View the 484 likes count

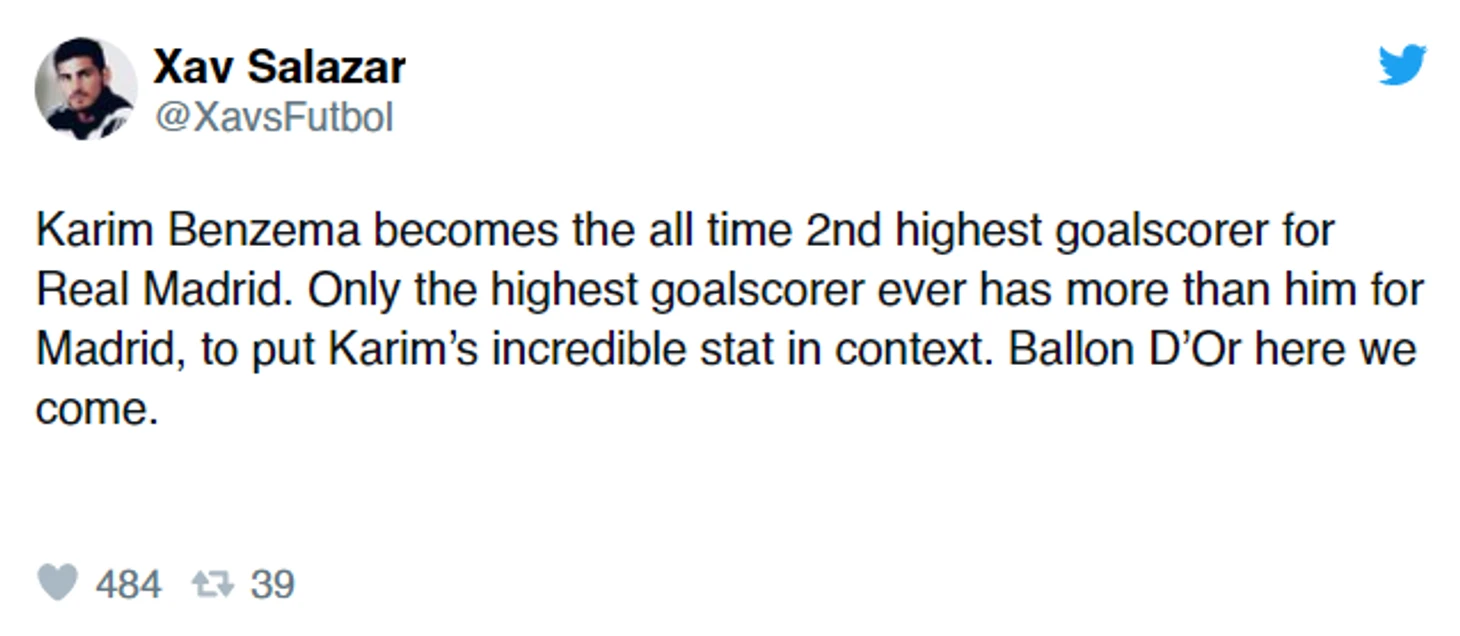pos(128,584)
